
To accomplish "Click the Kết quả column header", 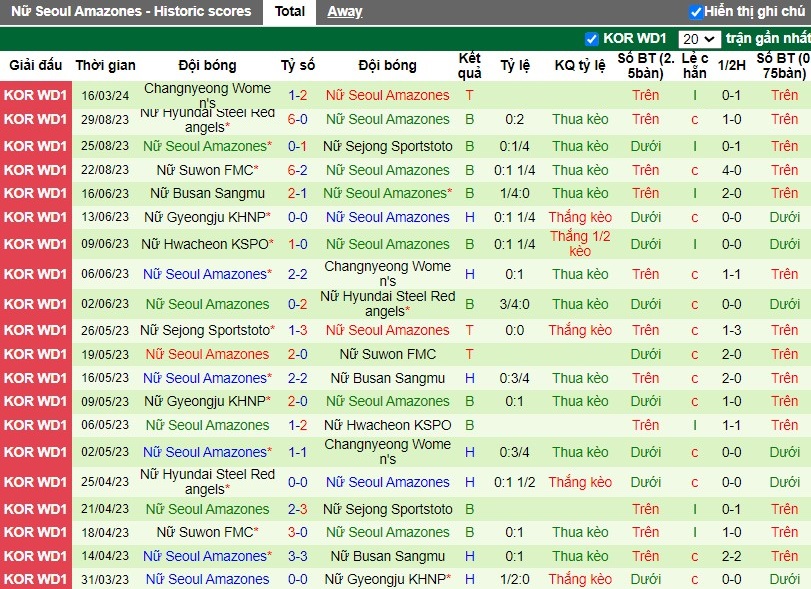I will pos(469,65).
